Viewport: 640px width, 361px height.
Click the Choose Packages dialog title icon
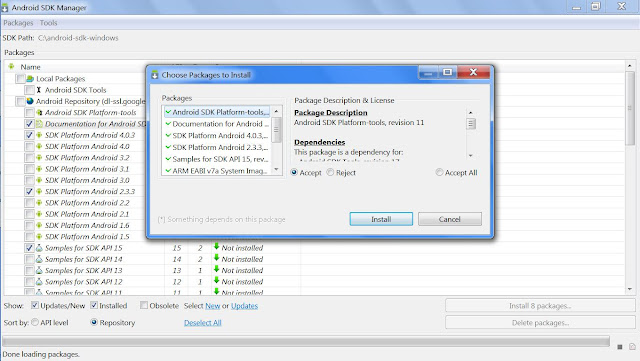point(154,75)
